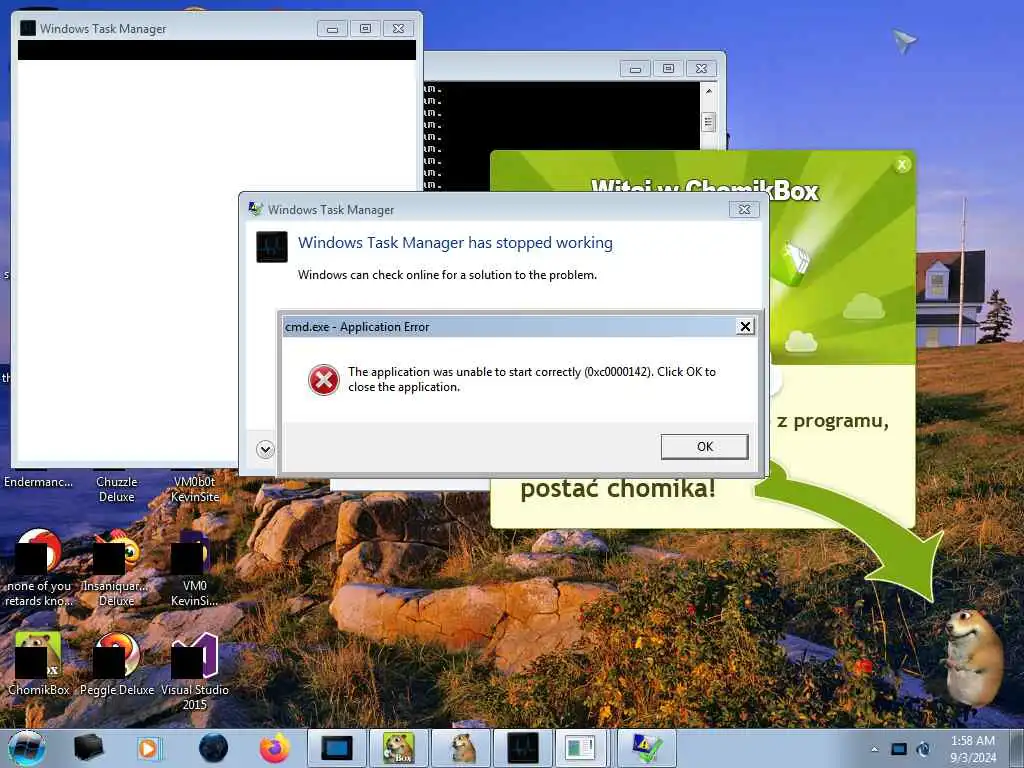The image size is (1024, 768).
Task: Click the console window scrollbar thumb
Action: coord(709,122)
